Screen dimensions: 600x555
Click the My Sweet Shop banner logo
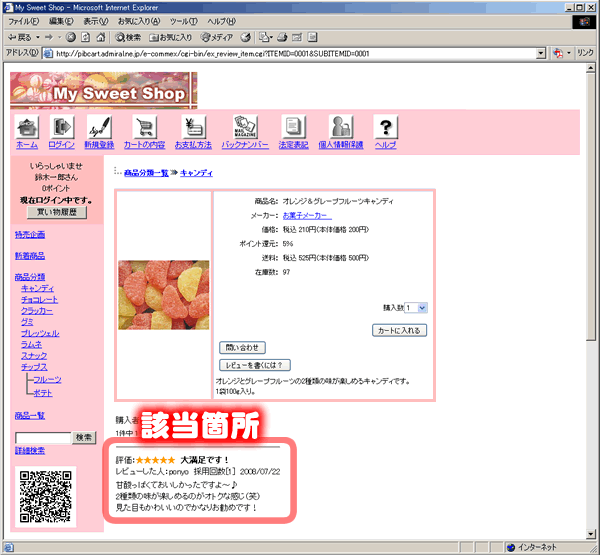point(103,90)
